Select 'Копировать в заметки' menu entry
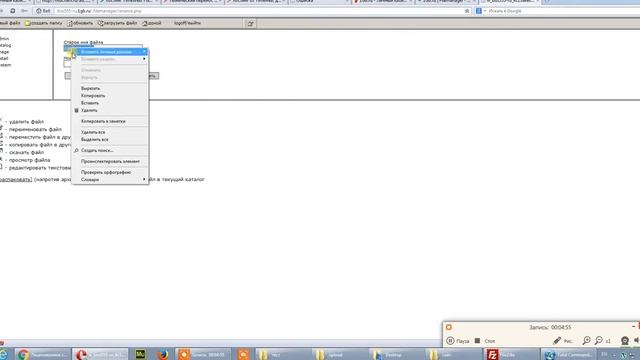The width and height of the screenshot is (640, 360). point(110,121)
